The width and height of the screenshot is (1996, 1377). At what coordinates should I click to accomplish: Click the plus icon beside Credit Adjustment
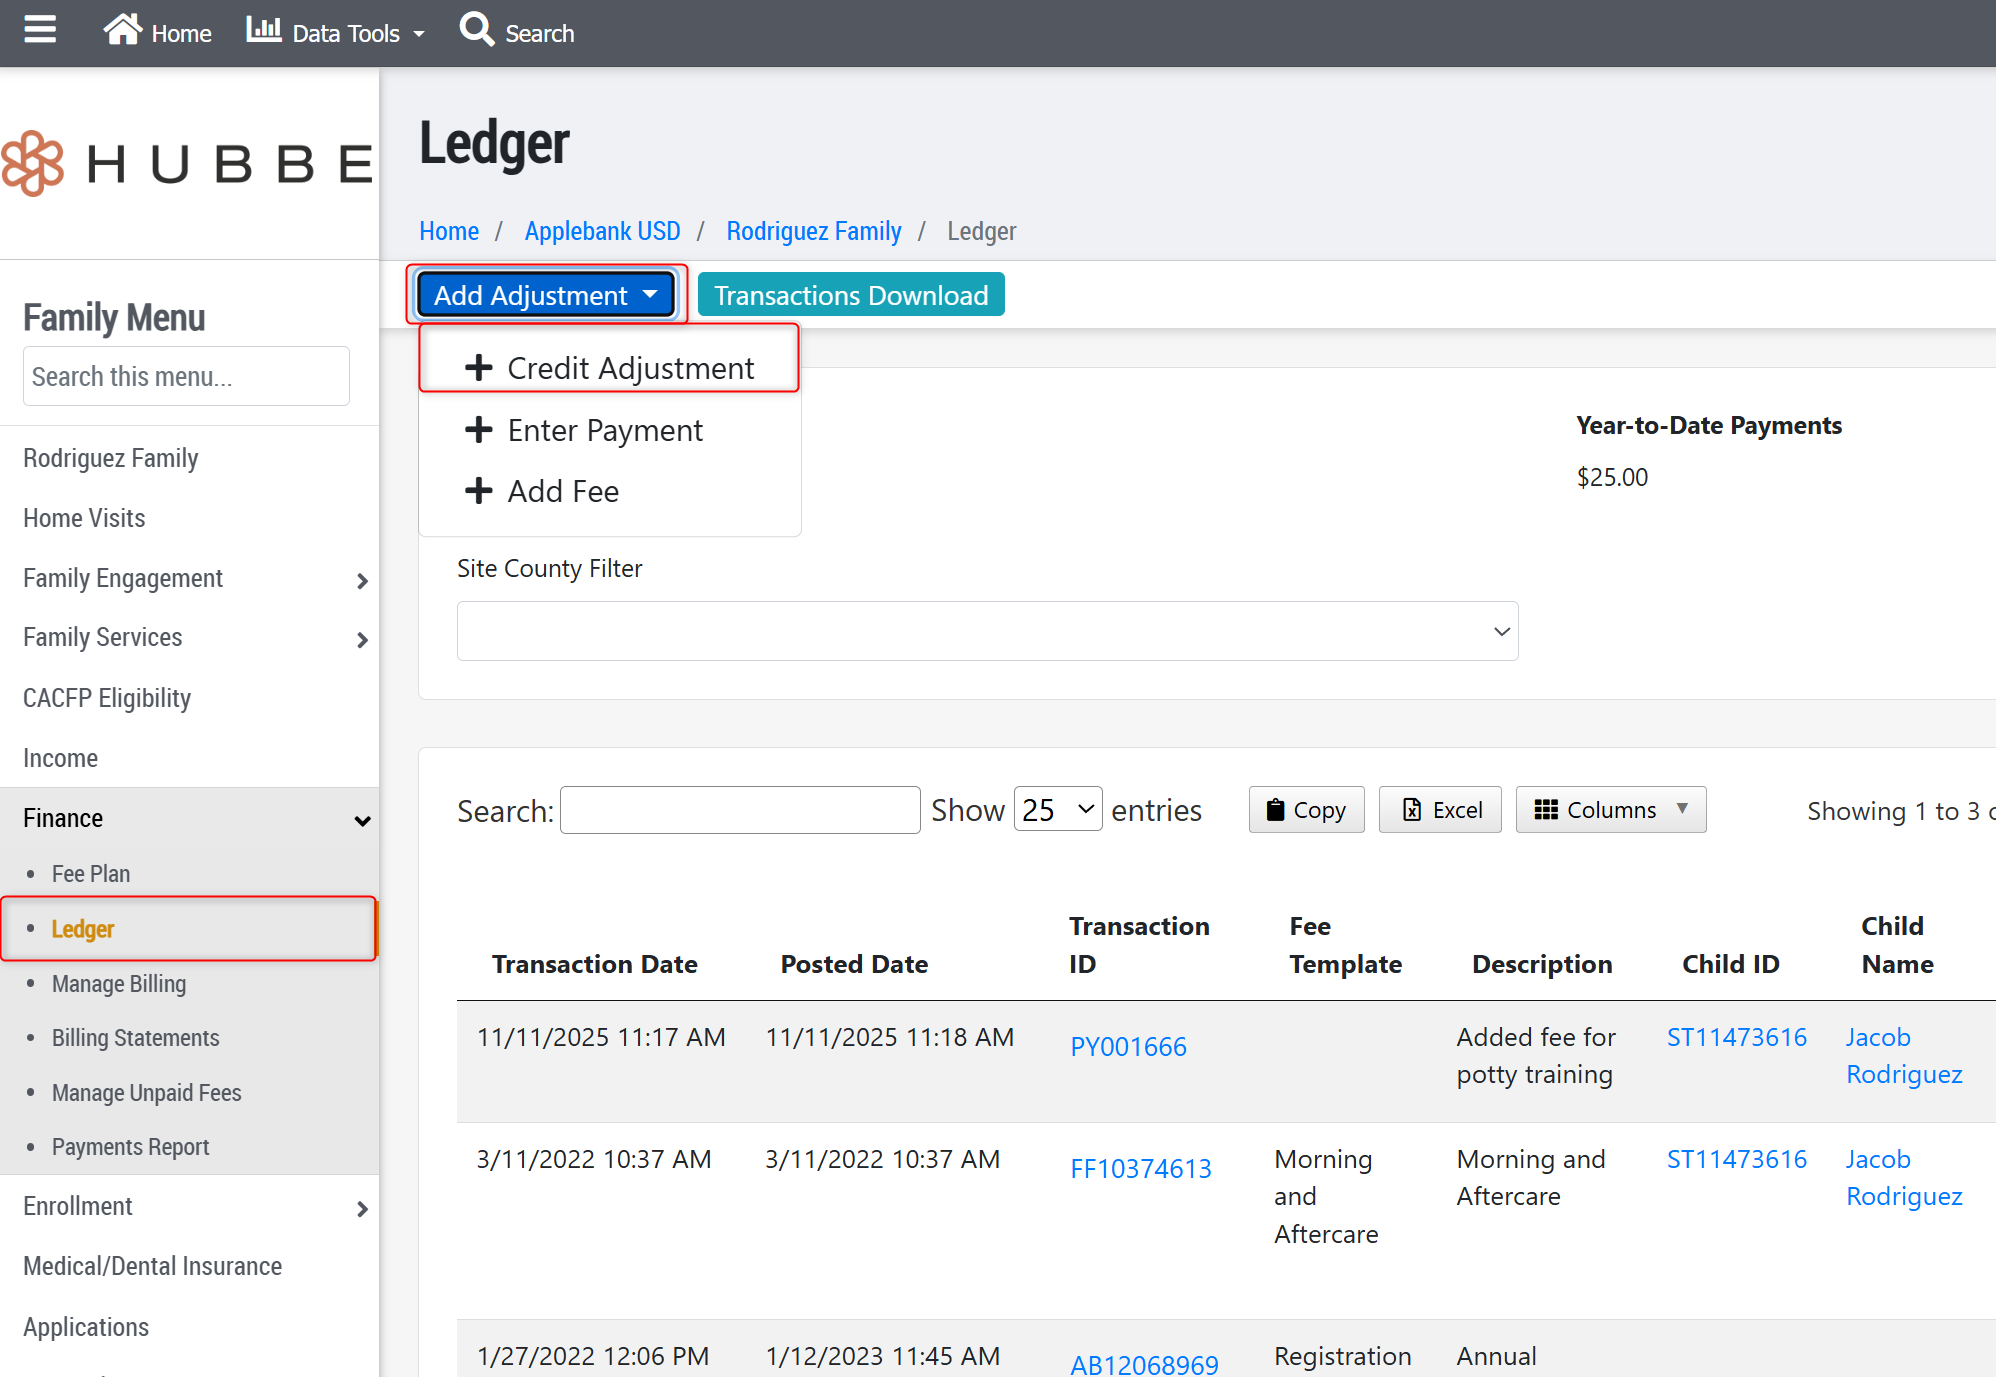479,368
